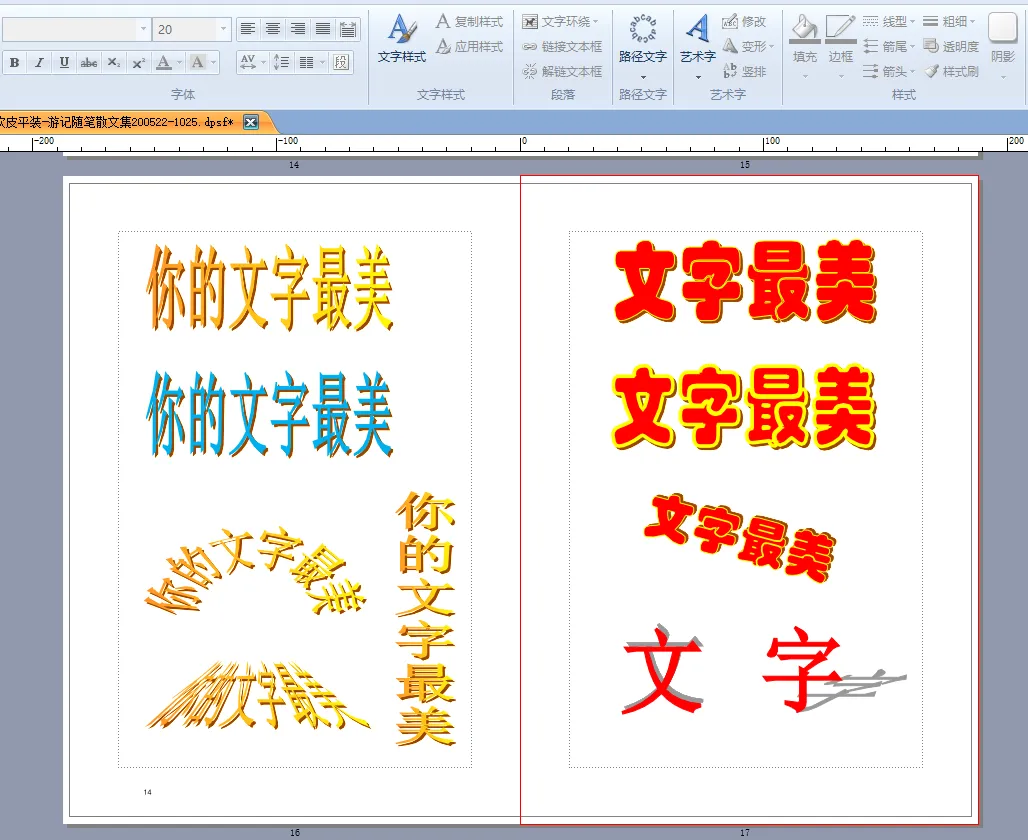Screen dimensions: 1028x840
Task: Click the AV character spacing icon
Action: click(x=248, y=62)
